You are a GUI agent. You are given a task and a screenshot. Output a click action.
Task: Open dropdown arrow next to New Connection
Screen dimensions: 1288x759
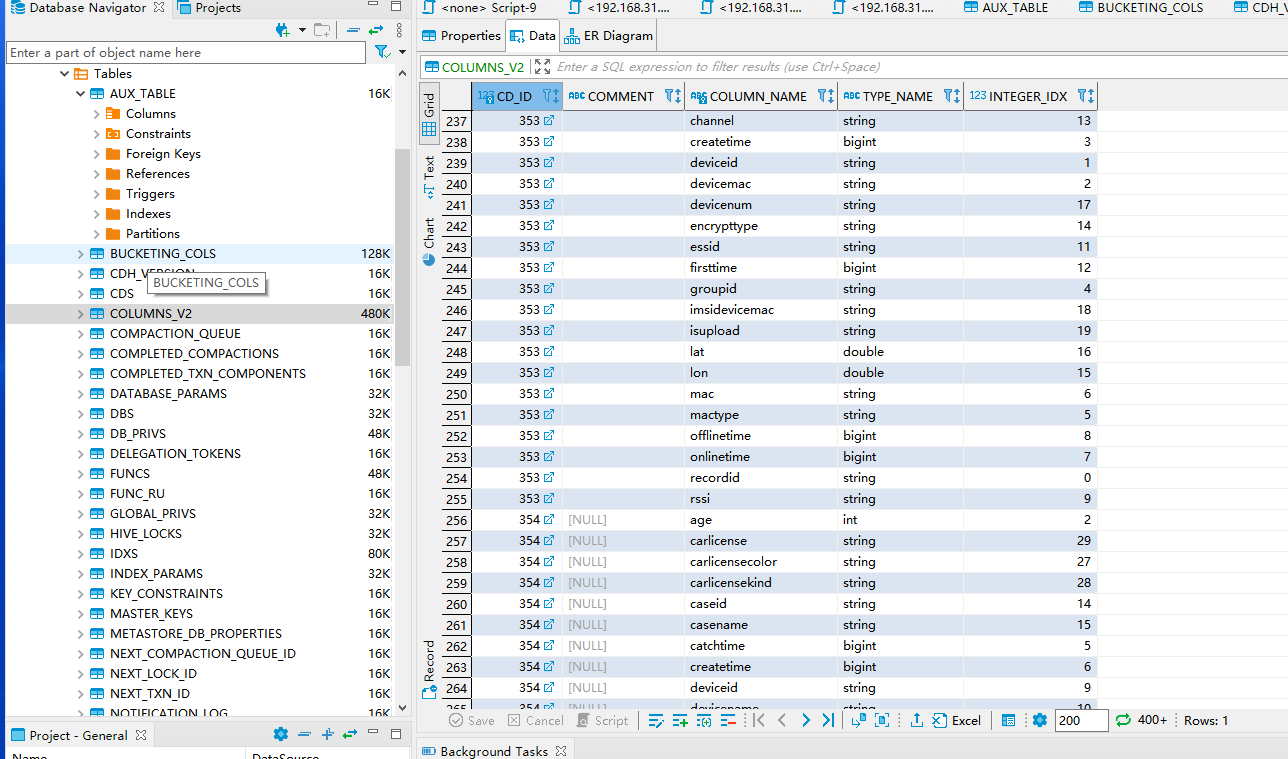click(302, 31)
